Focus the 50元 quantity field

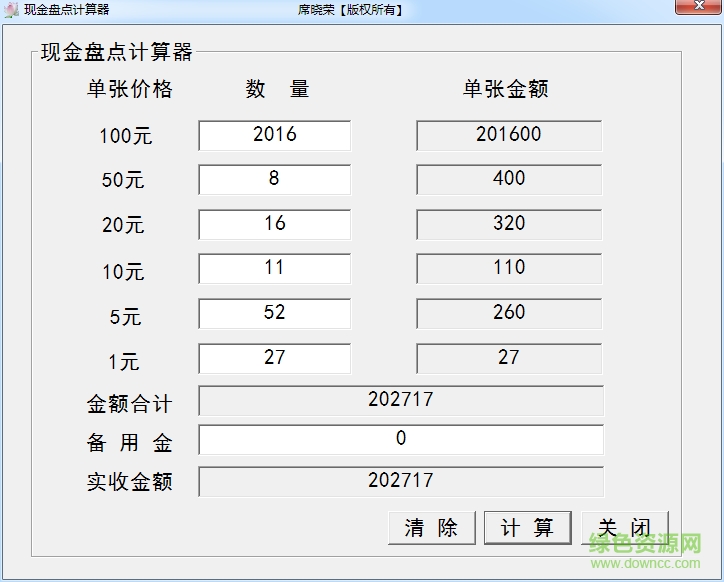(x=275, y=179)
